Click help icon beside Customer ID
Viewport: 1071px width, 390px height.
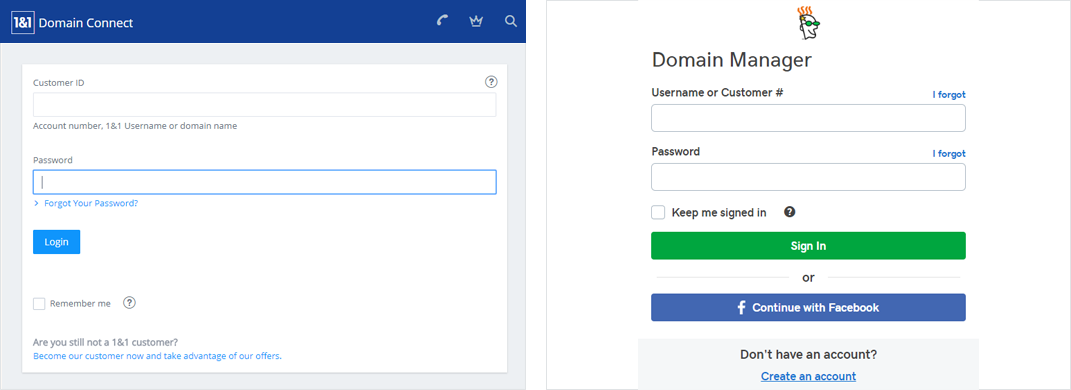pyautogui.click(x=491, y=82)
